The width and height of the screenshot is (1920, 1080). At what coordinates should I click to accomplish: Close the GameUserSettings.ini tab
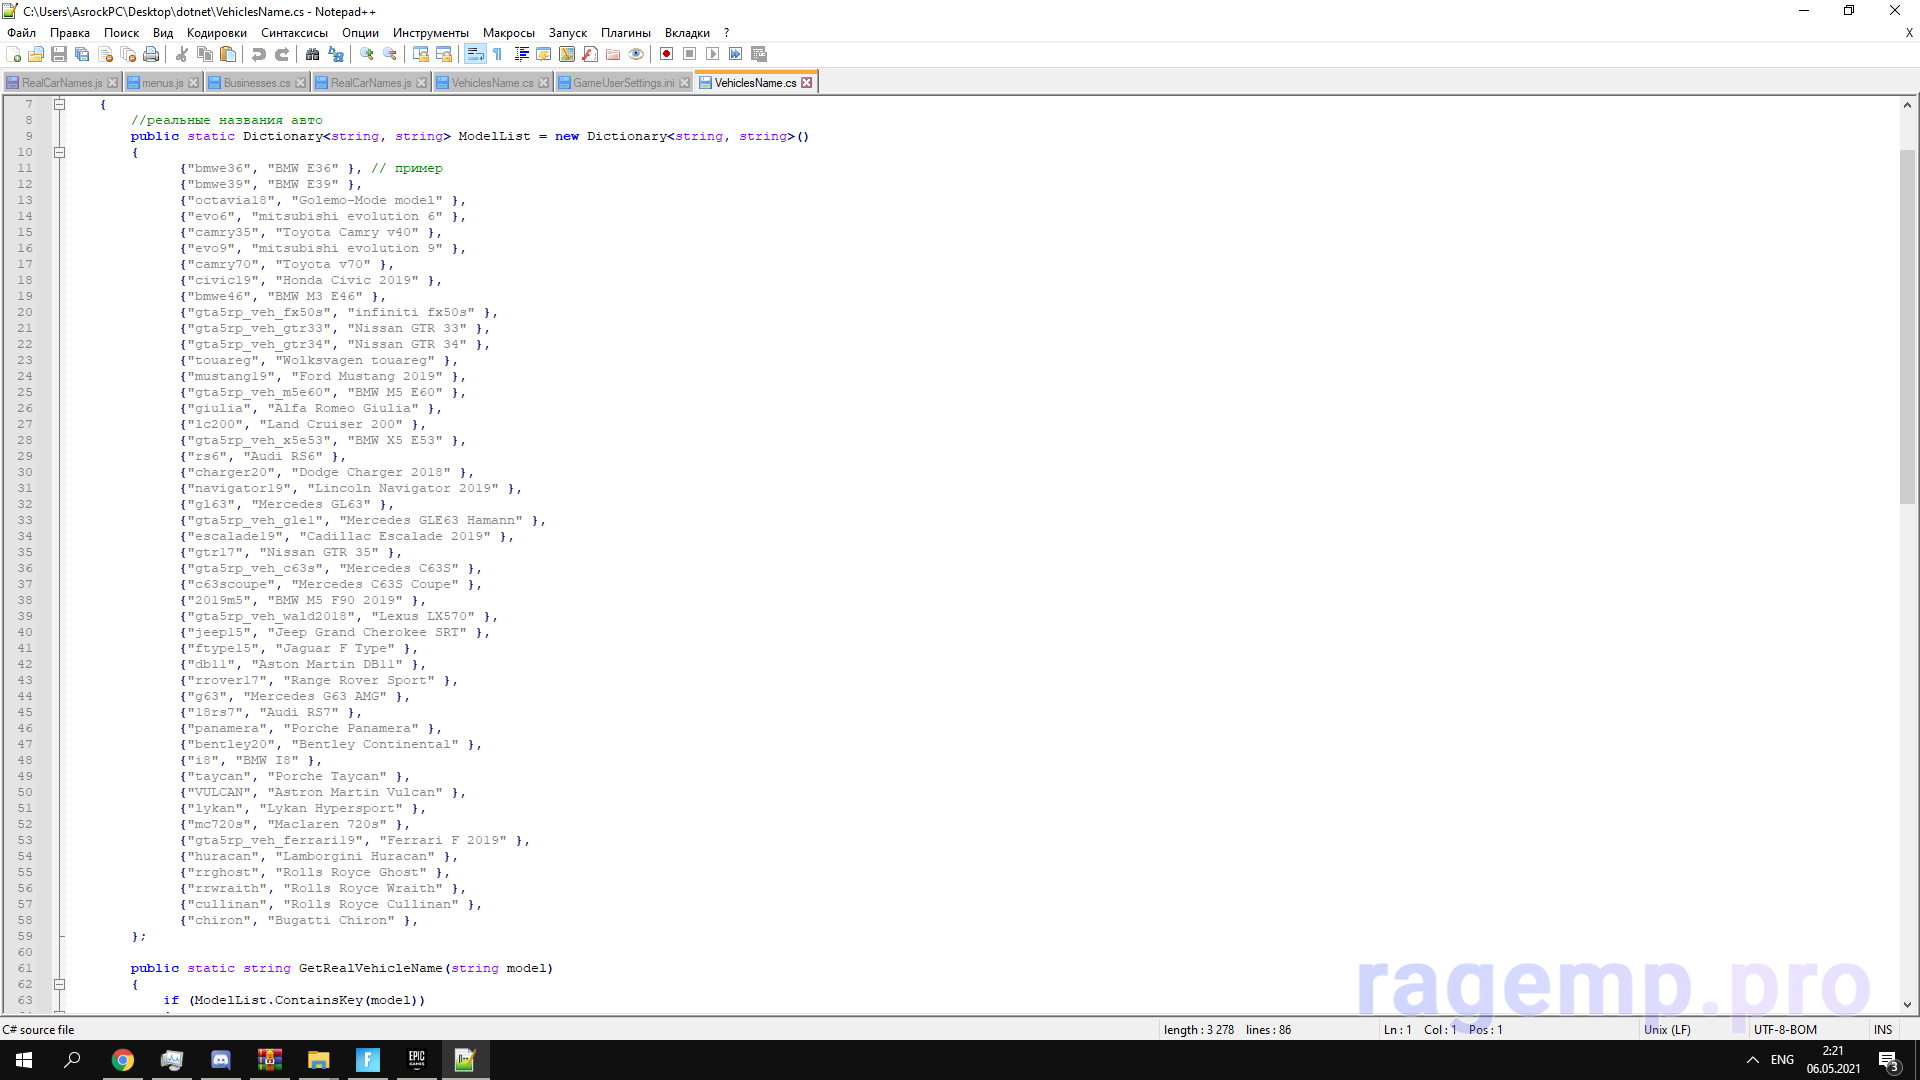(x=685, y=83)
